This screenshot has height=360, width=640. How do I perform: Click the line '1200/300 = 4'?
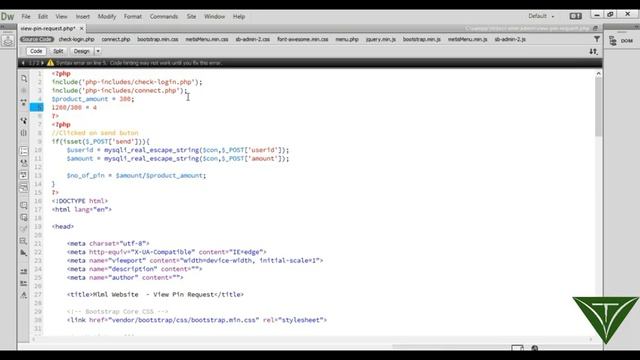point(74,107)
